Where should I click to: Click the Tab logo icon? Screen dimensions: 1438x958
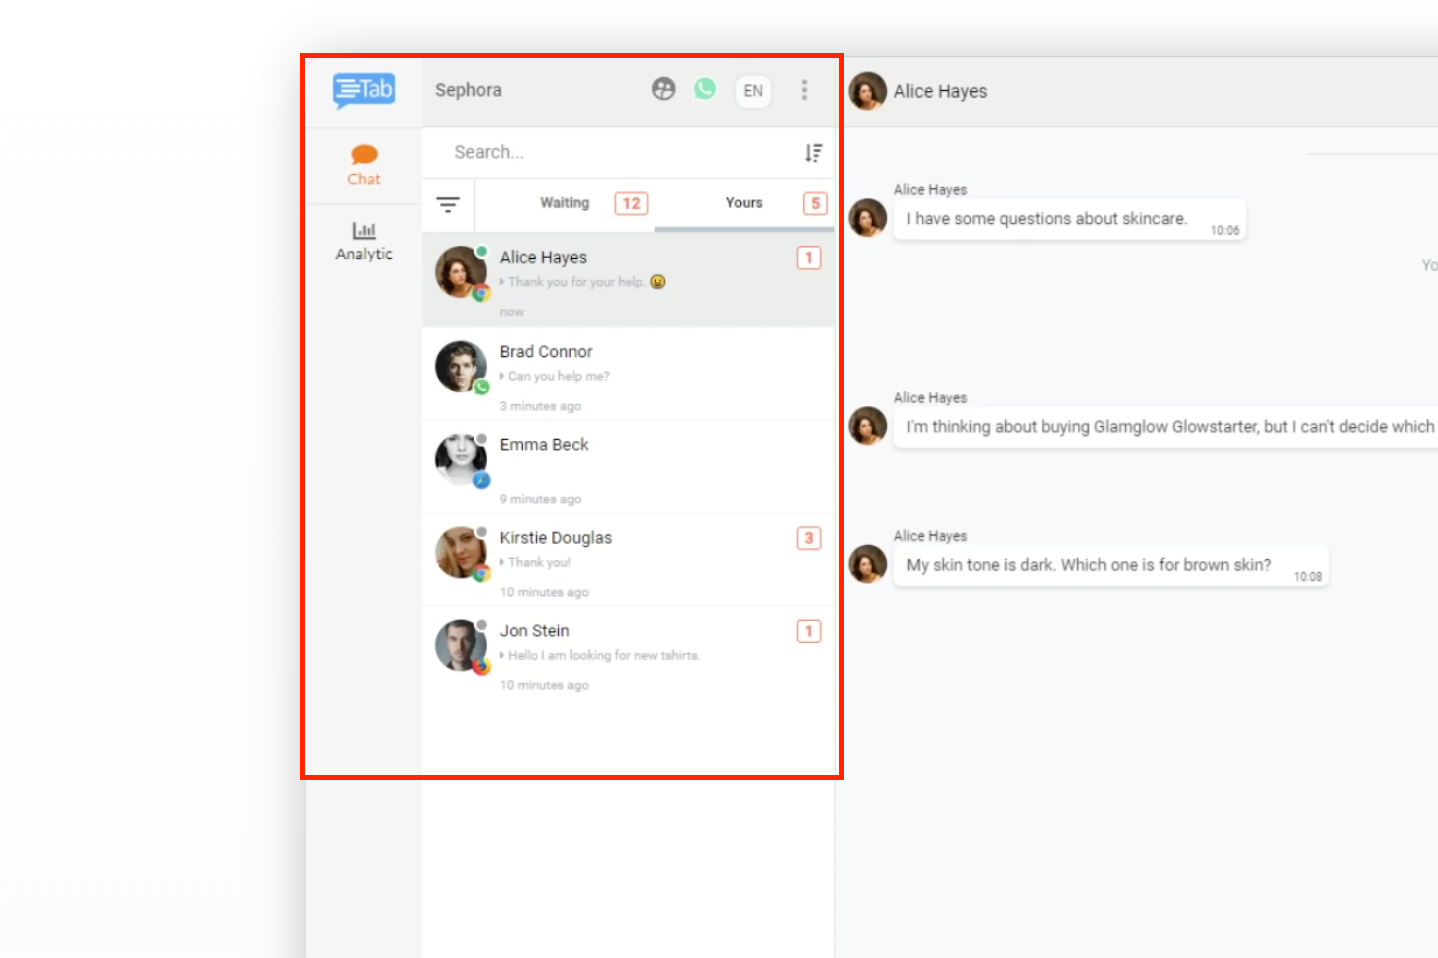364,91
